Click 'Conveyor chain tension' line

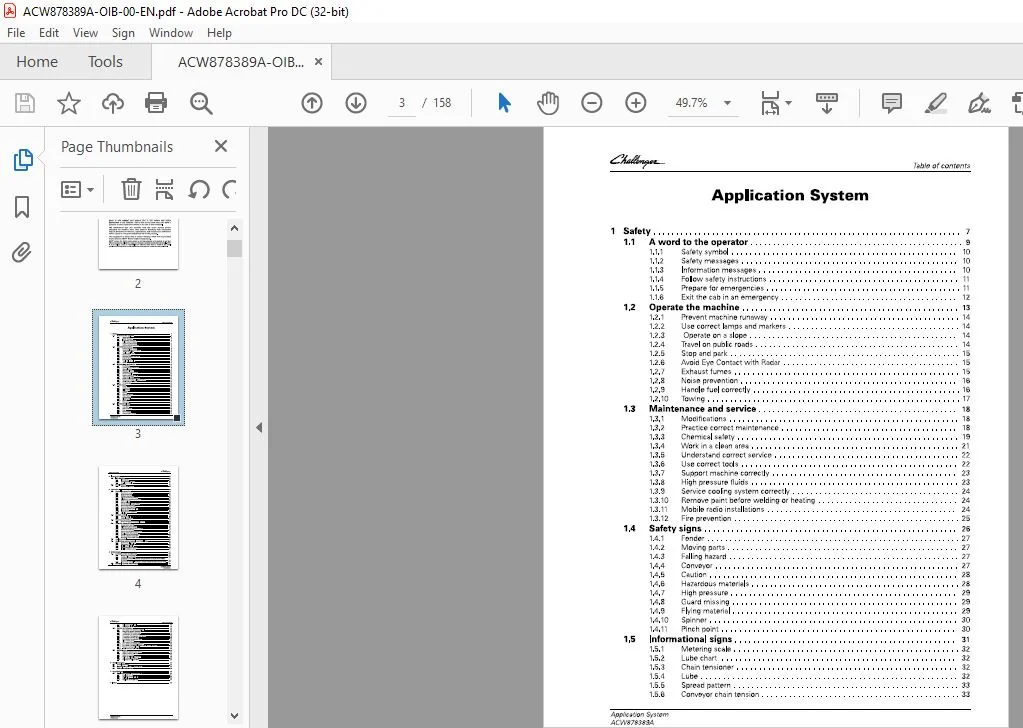pos(720,695)
